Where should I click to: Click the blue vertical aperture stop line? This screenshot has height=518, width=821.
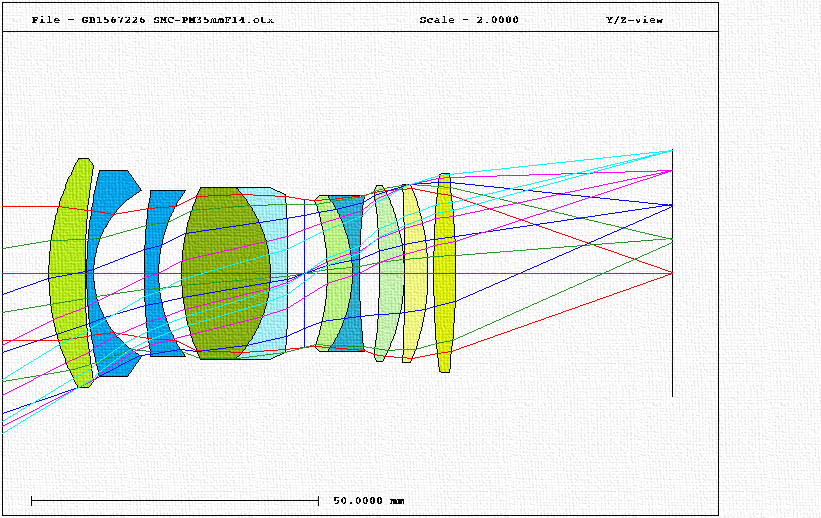pos(305,273)
